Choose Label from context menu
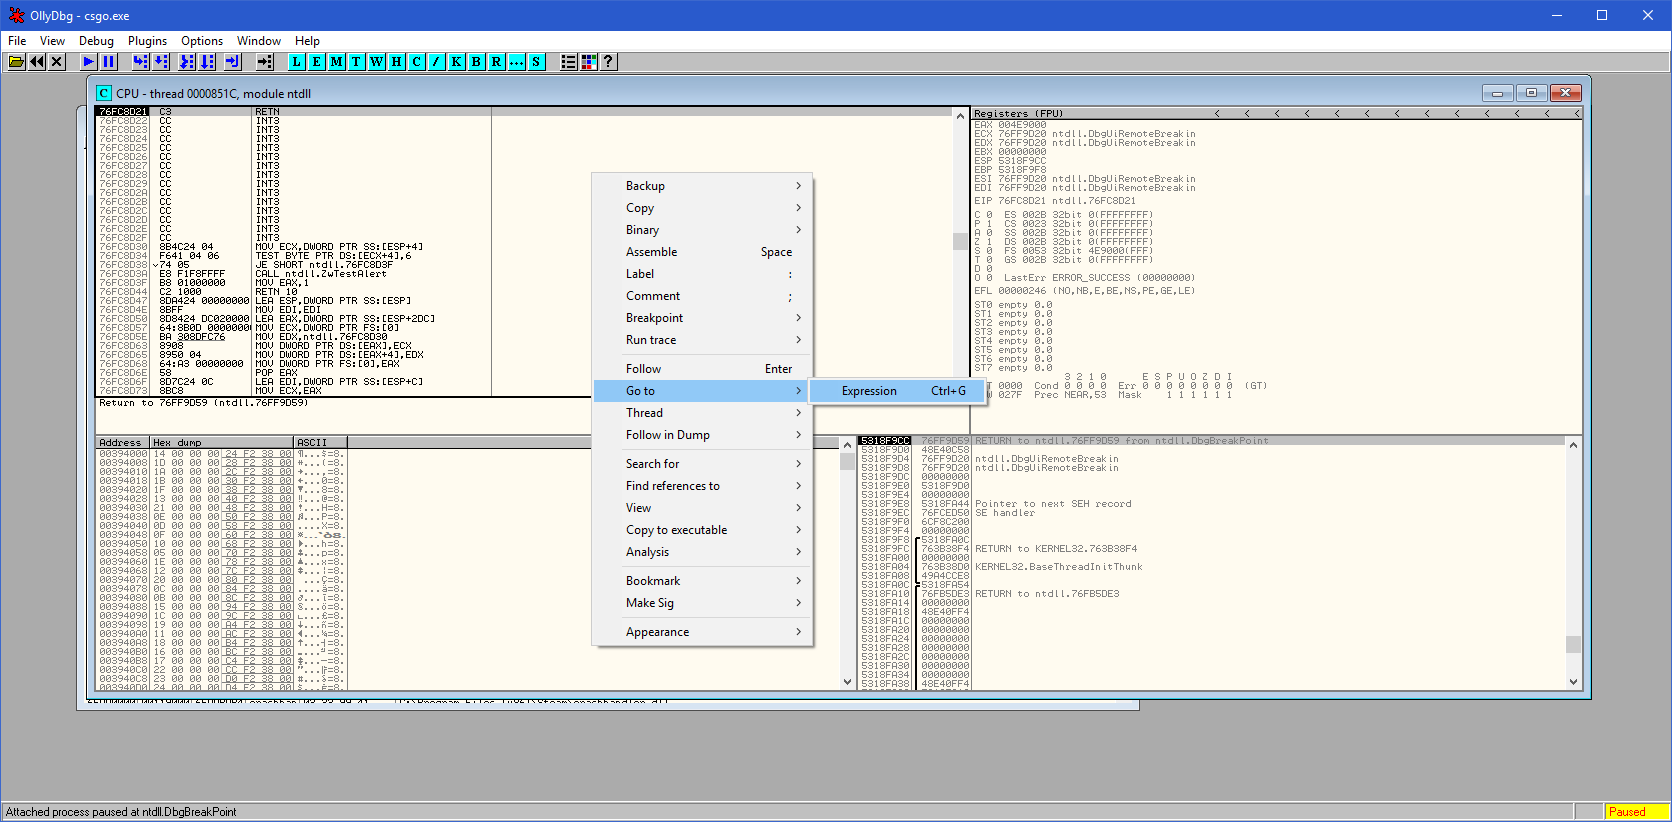 (703, 274)
